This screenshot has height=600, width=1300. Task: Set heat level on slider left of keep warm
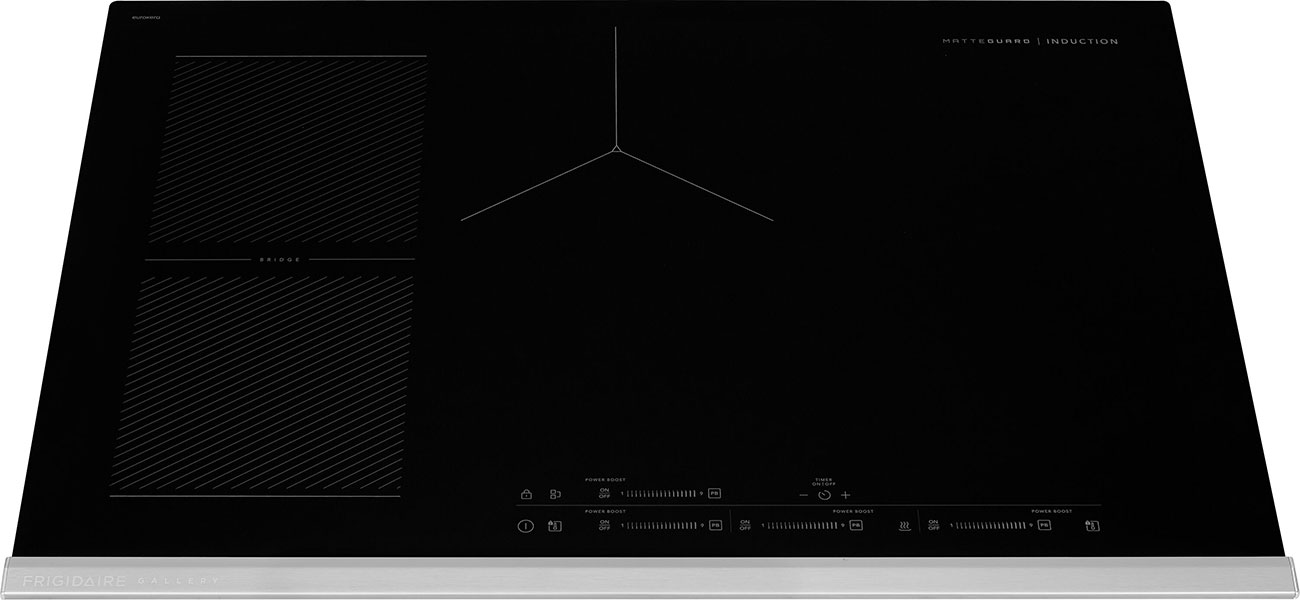click(x=803, y=525)
